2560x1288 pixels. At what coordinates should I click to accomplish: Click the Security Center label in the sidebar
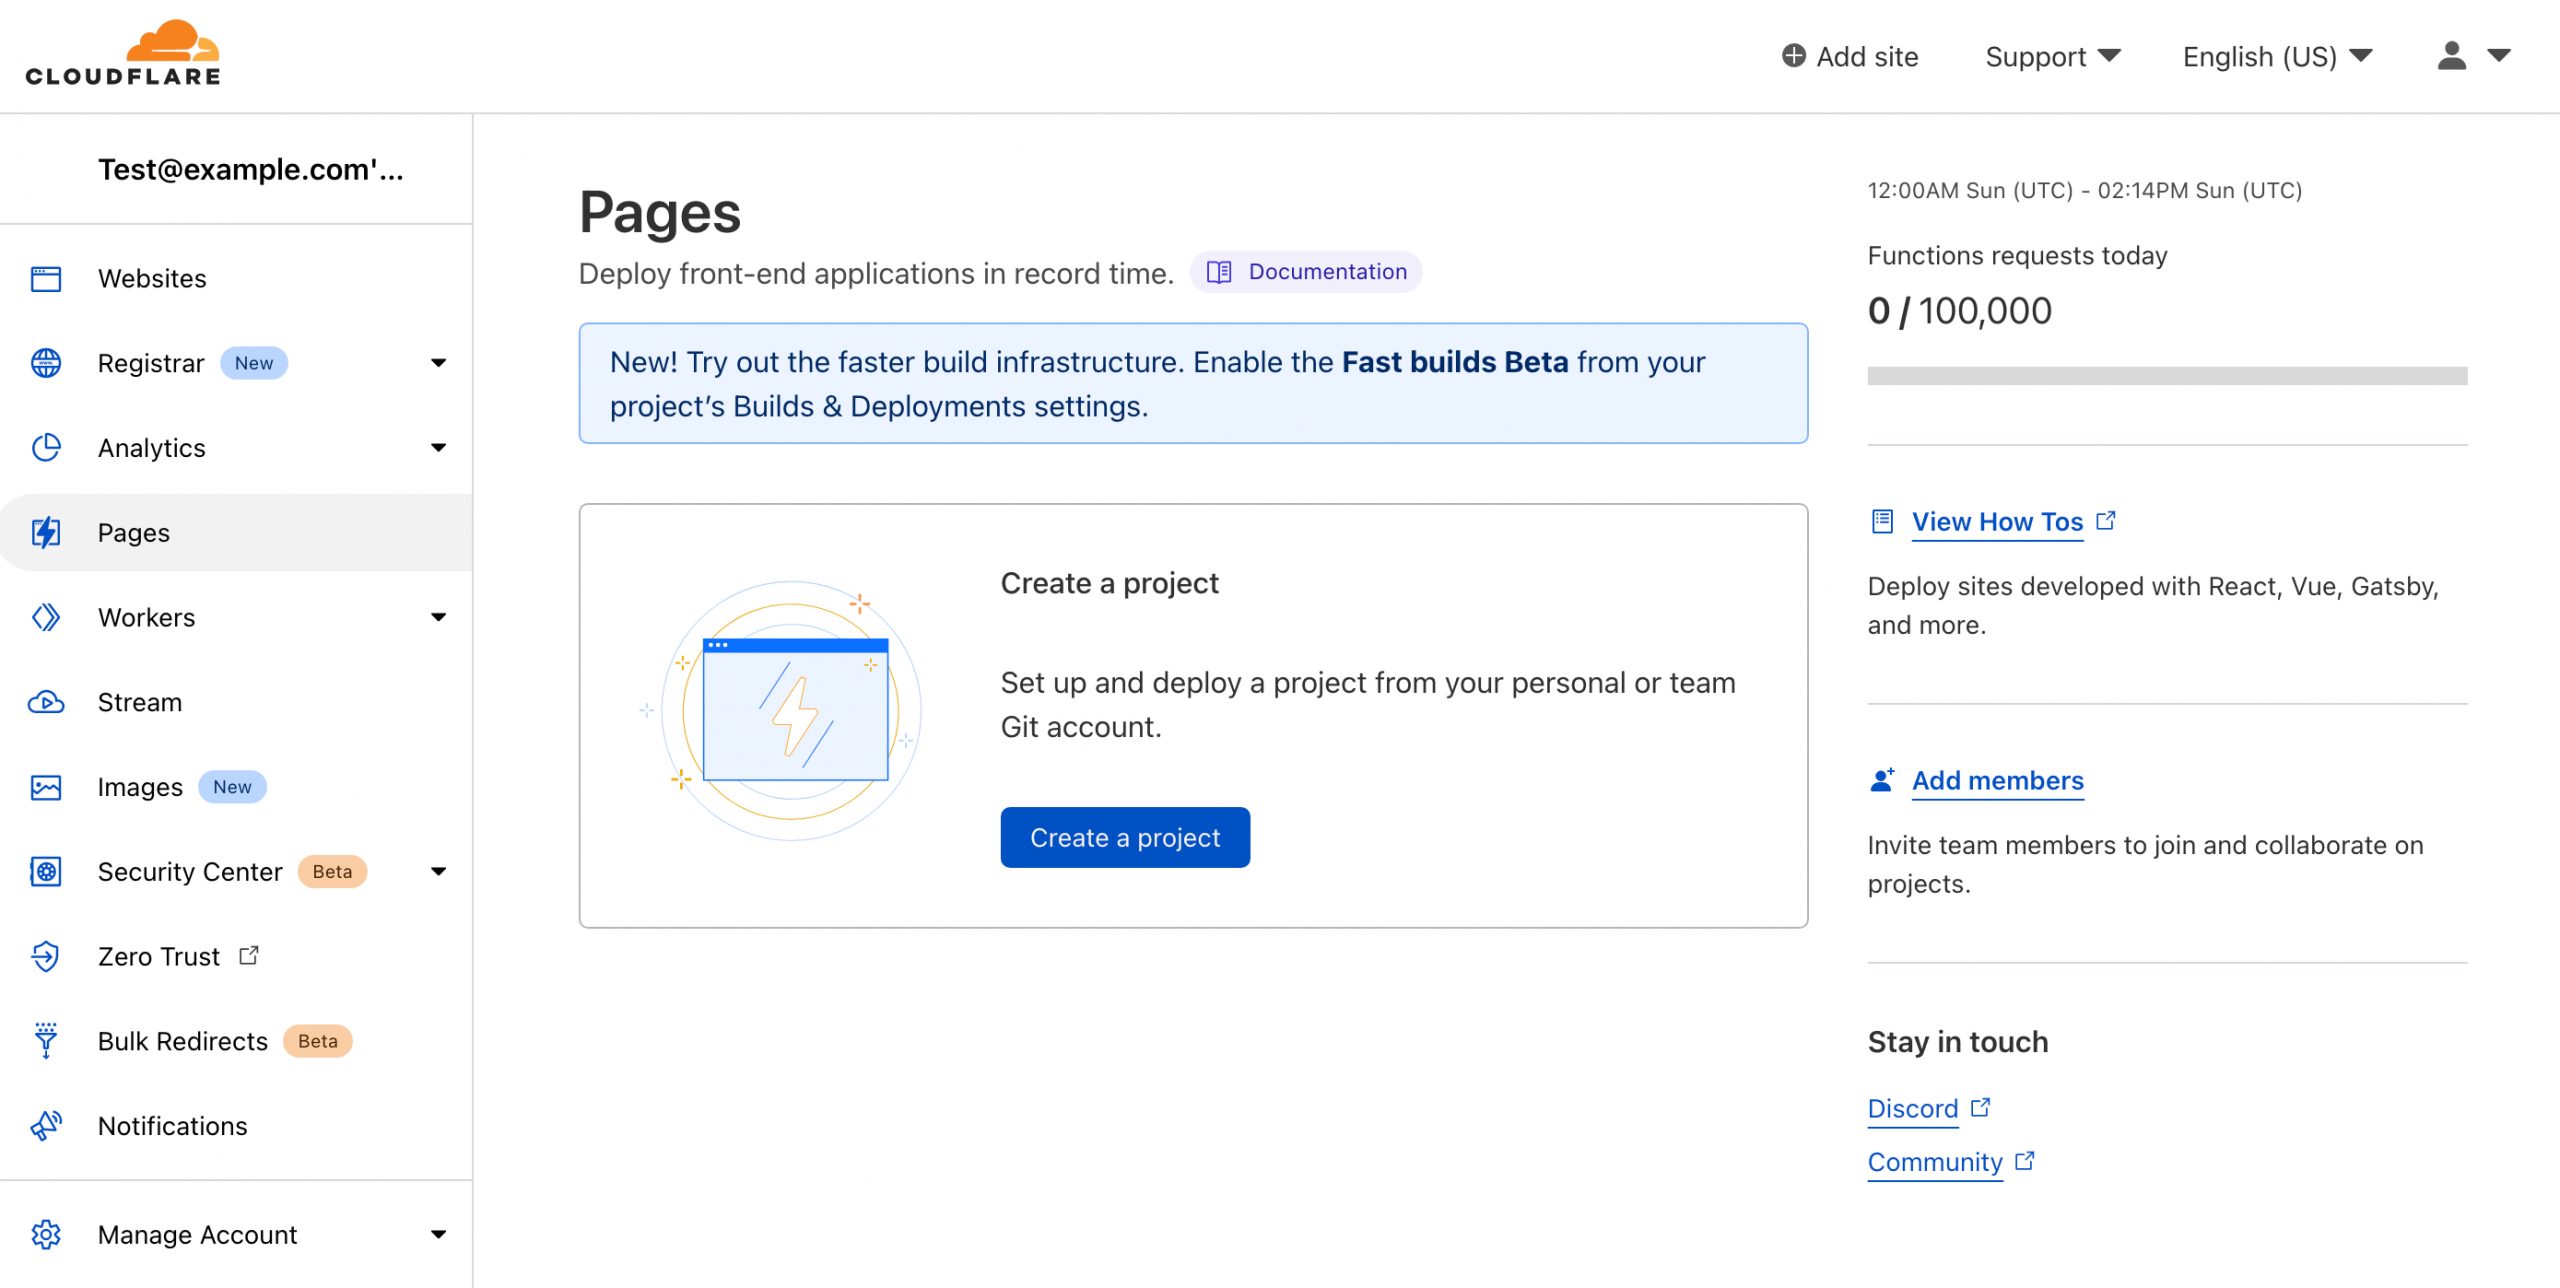190,872
